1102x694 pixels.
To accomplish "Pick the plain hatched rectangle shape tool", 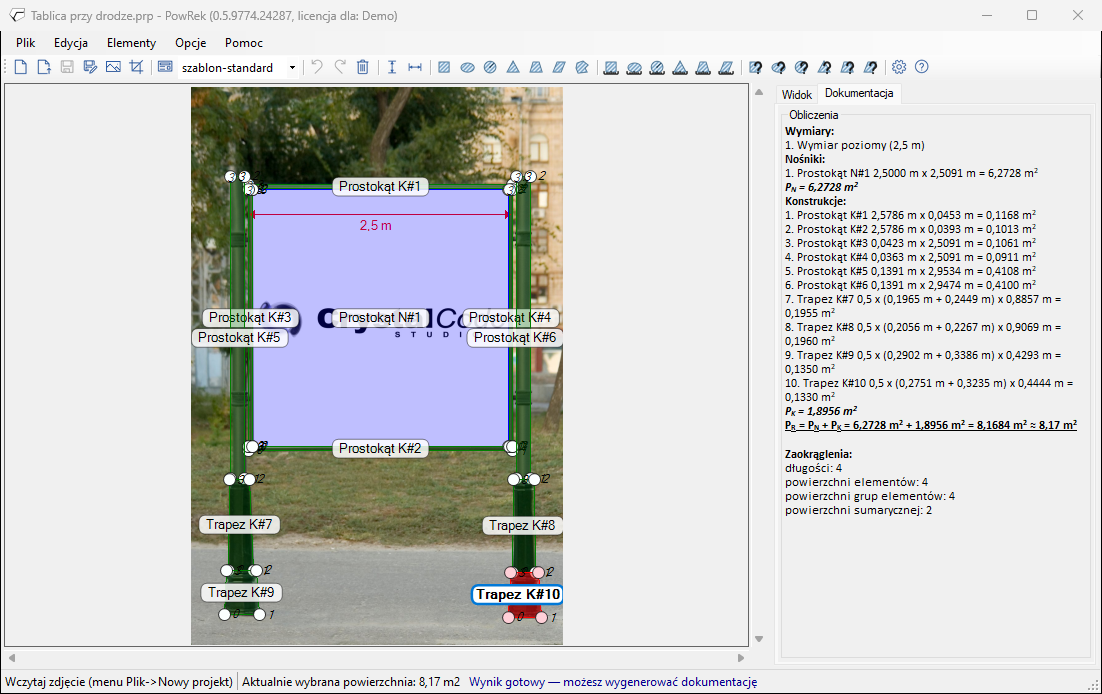I will point(444,68).
